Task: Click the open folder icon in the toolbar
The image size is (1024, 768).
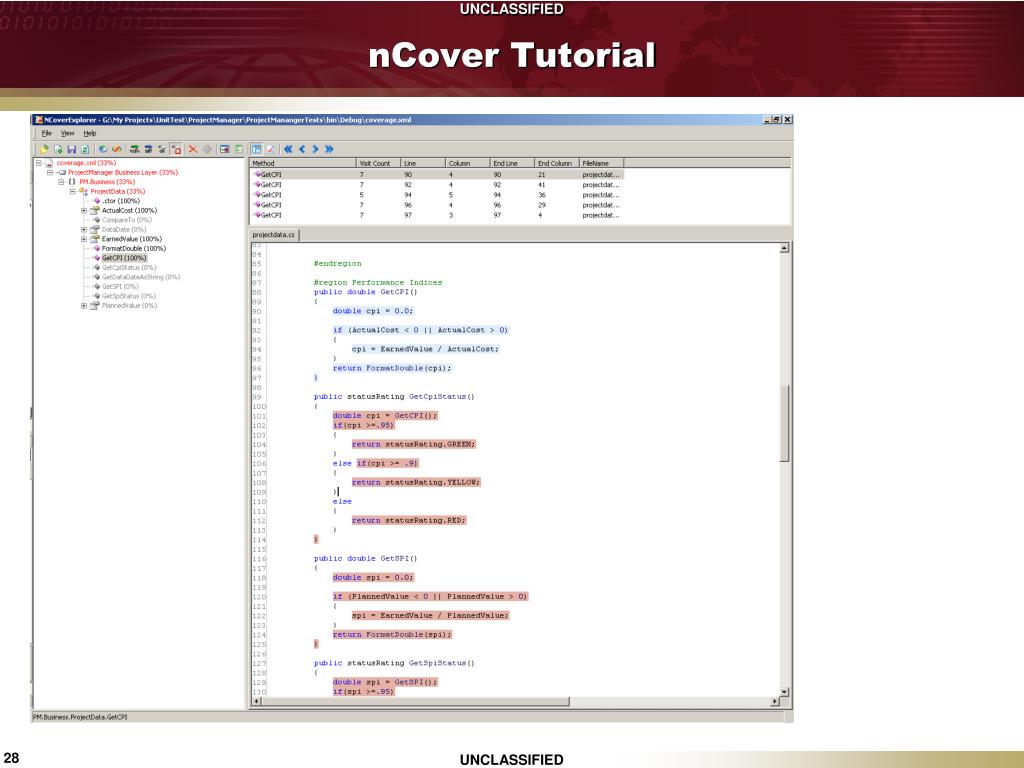Action: click(44, 150)
